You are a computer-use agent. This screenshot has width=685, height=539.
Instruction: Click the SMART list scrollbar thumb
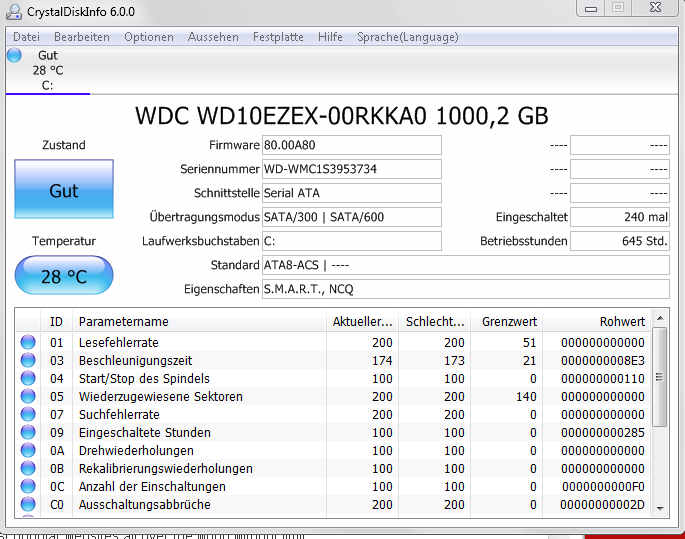(660, 377)
